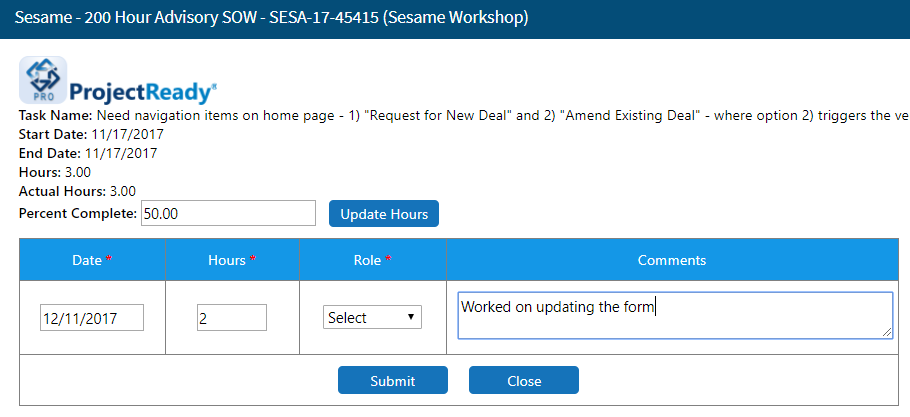Click the Task Name label text
The image size is (910, 417).
coord(56,115)
